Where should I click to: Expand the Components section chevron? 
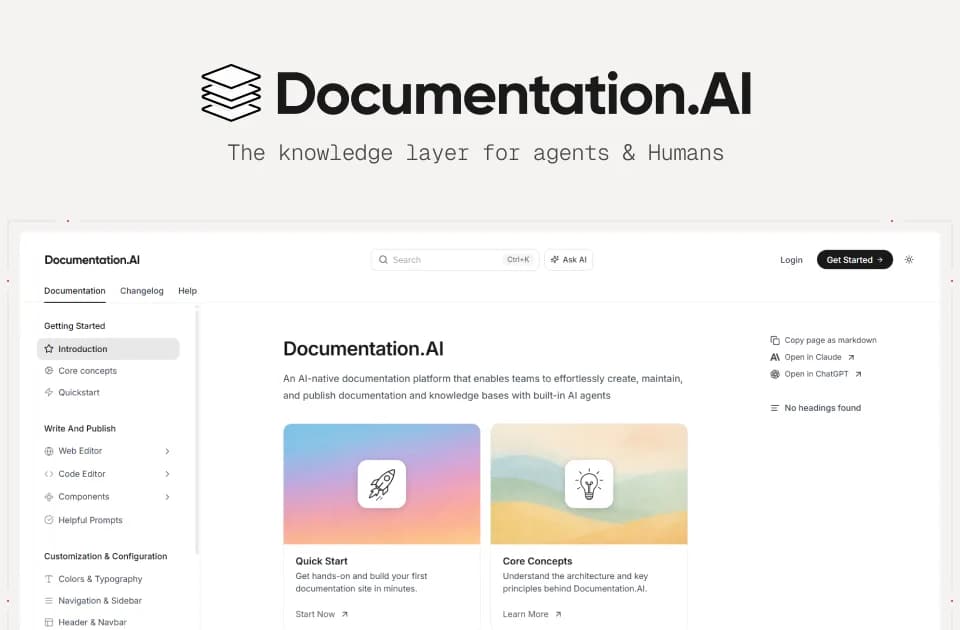pos(167,497)
